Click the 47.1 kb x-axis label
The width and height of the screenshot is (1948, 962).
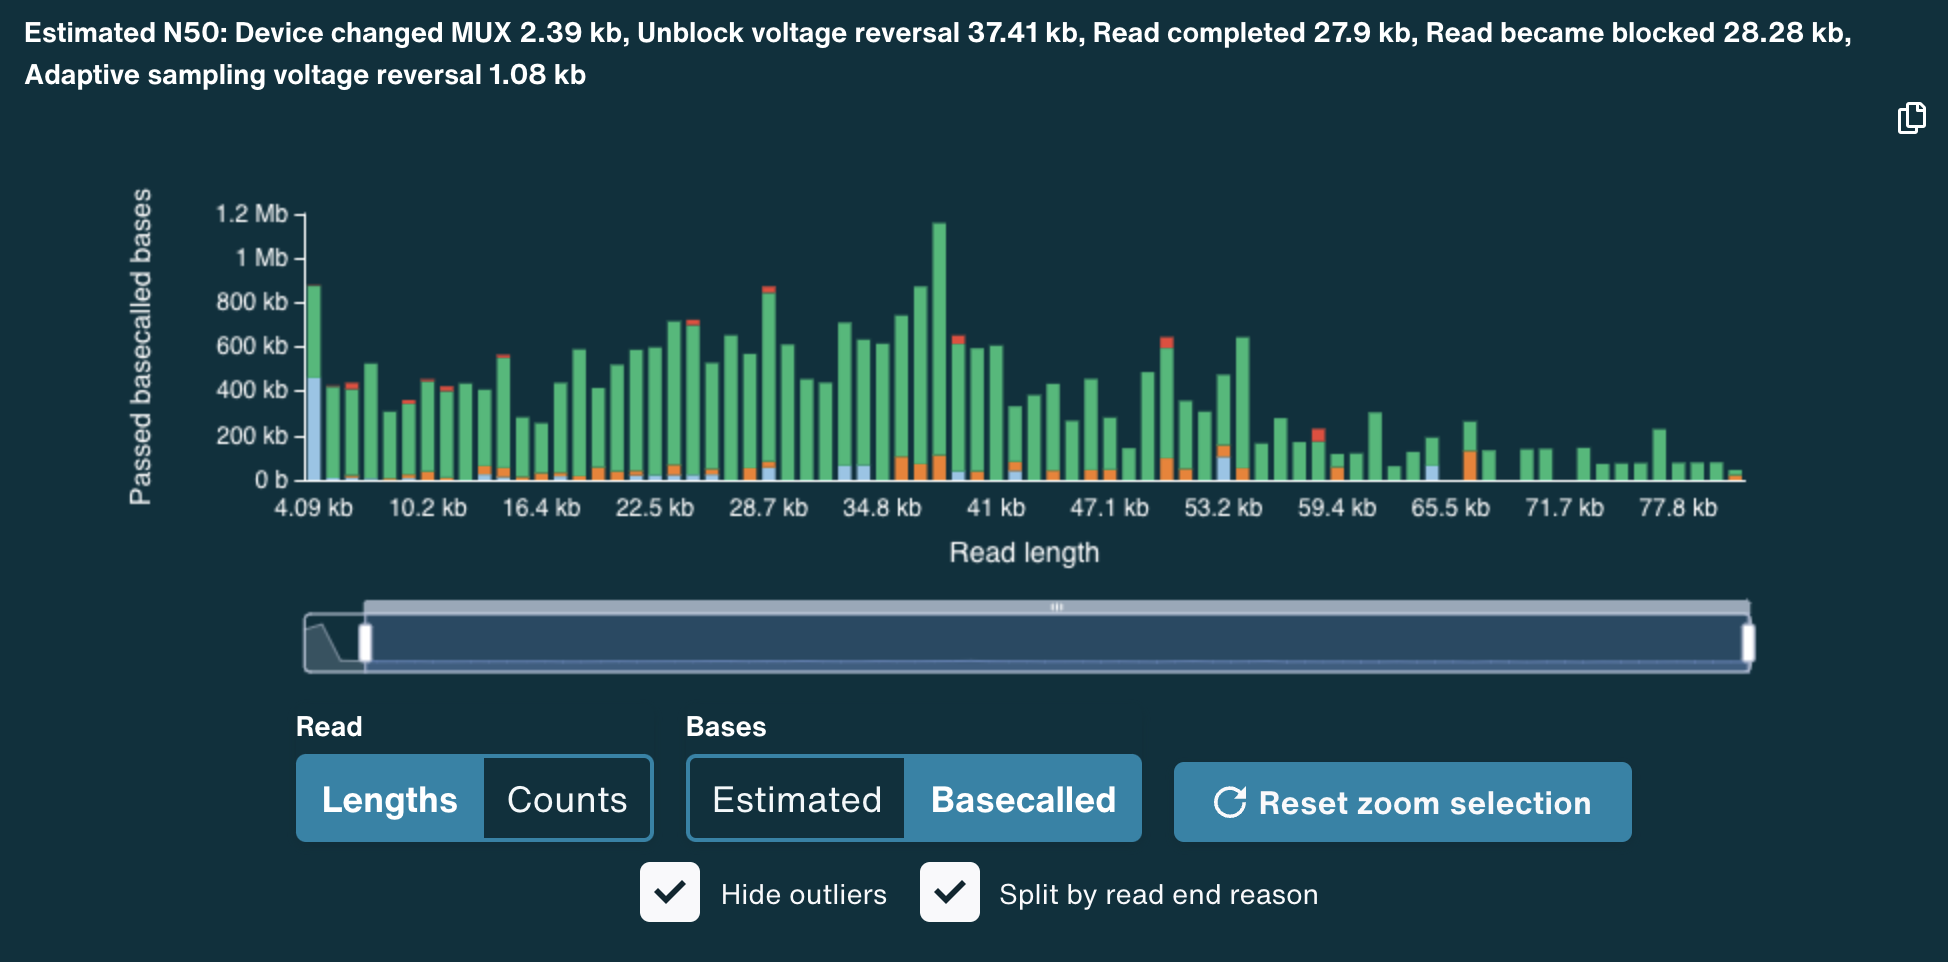coord(1110,508)
